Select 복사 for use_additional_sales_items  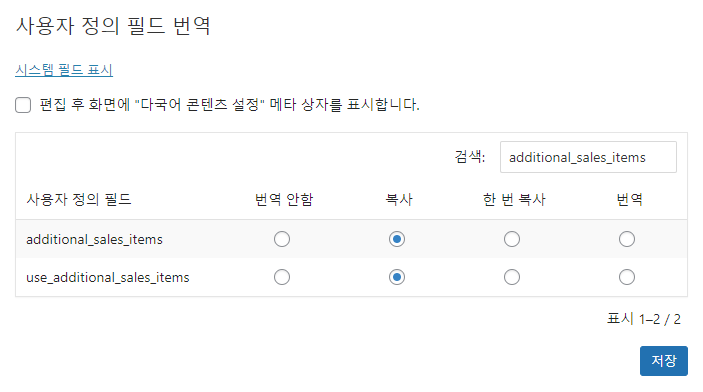coord(397,277)
